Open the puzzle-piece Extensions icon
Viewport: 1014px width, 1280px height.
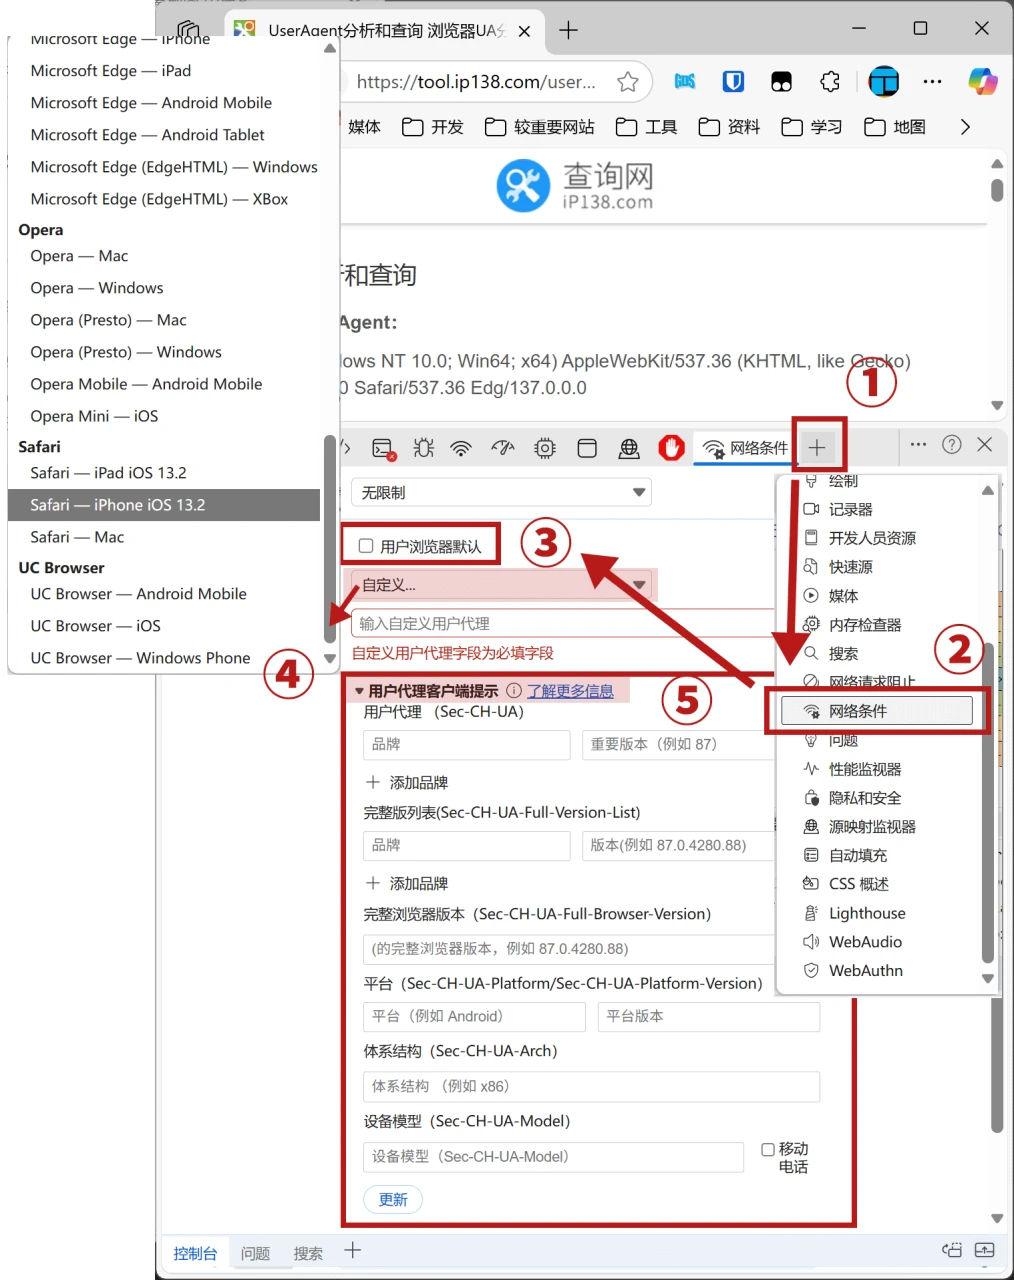click(830, 82)
